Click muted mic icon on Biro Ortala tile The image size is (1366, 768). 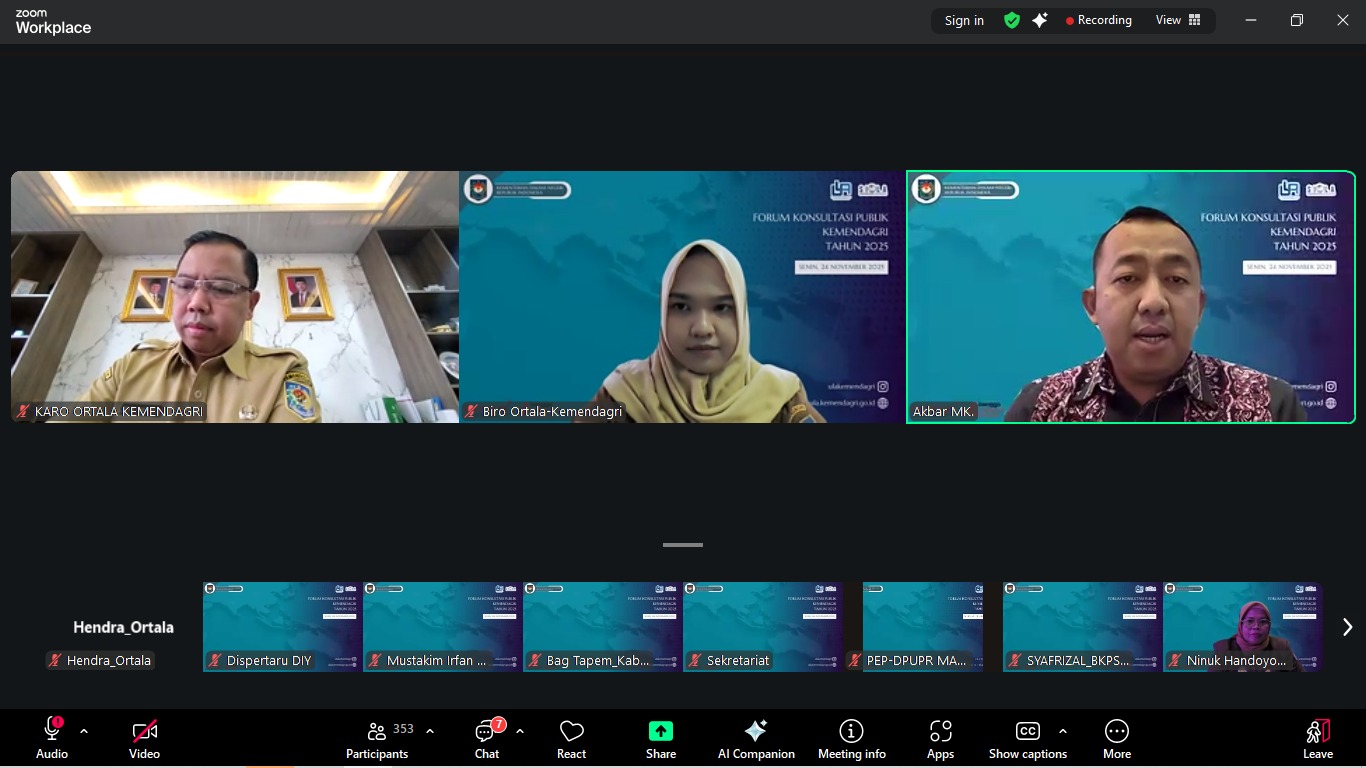[471, 411]
